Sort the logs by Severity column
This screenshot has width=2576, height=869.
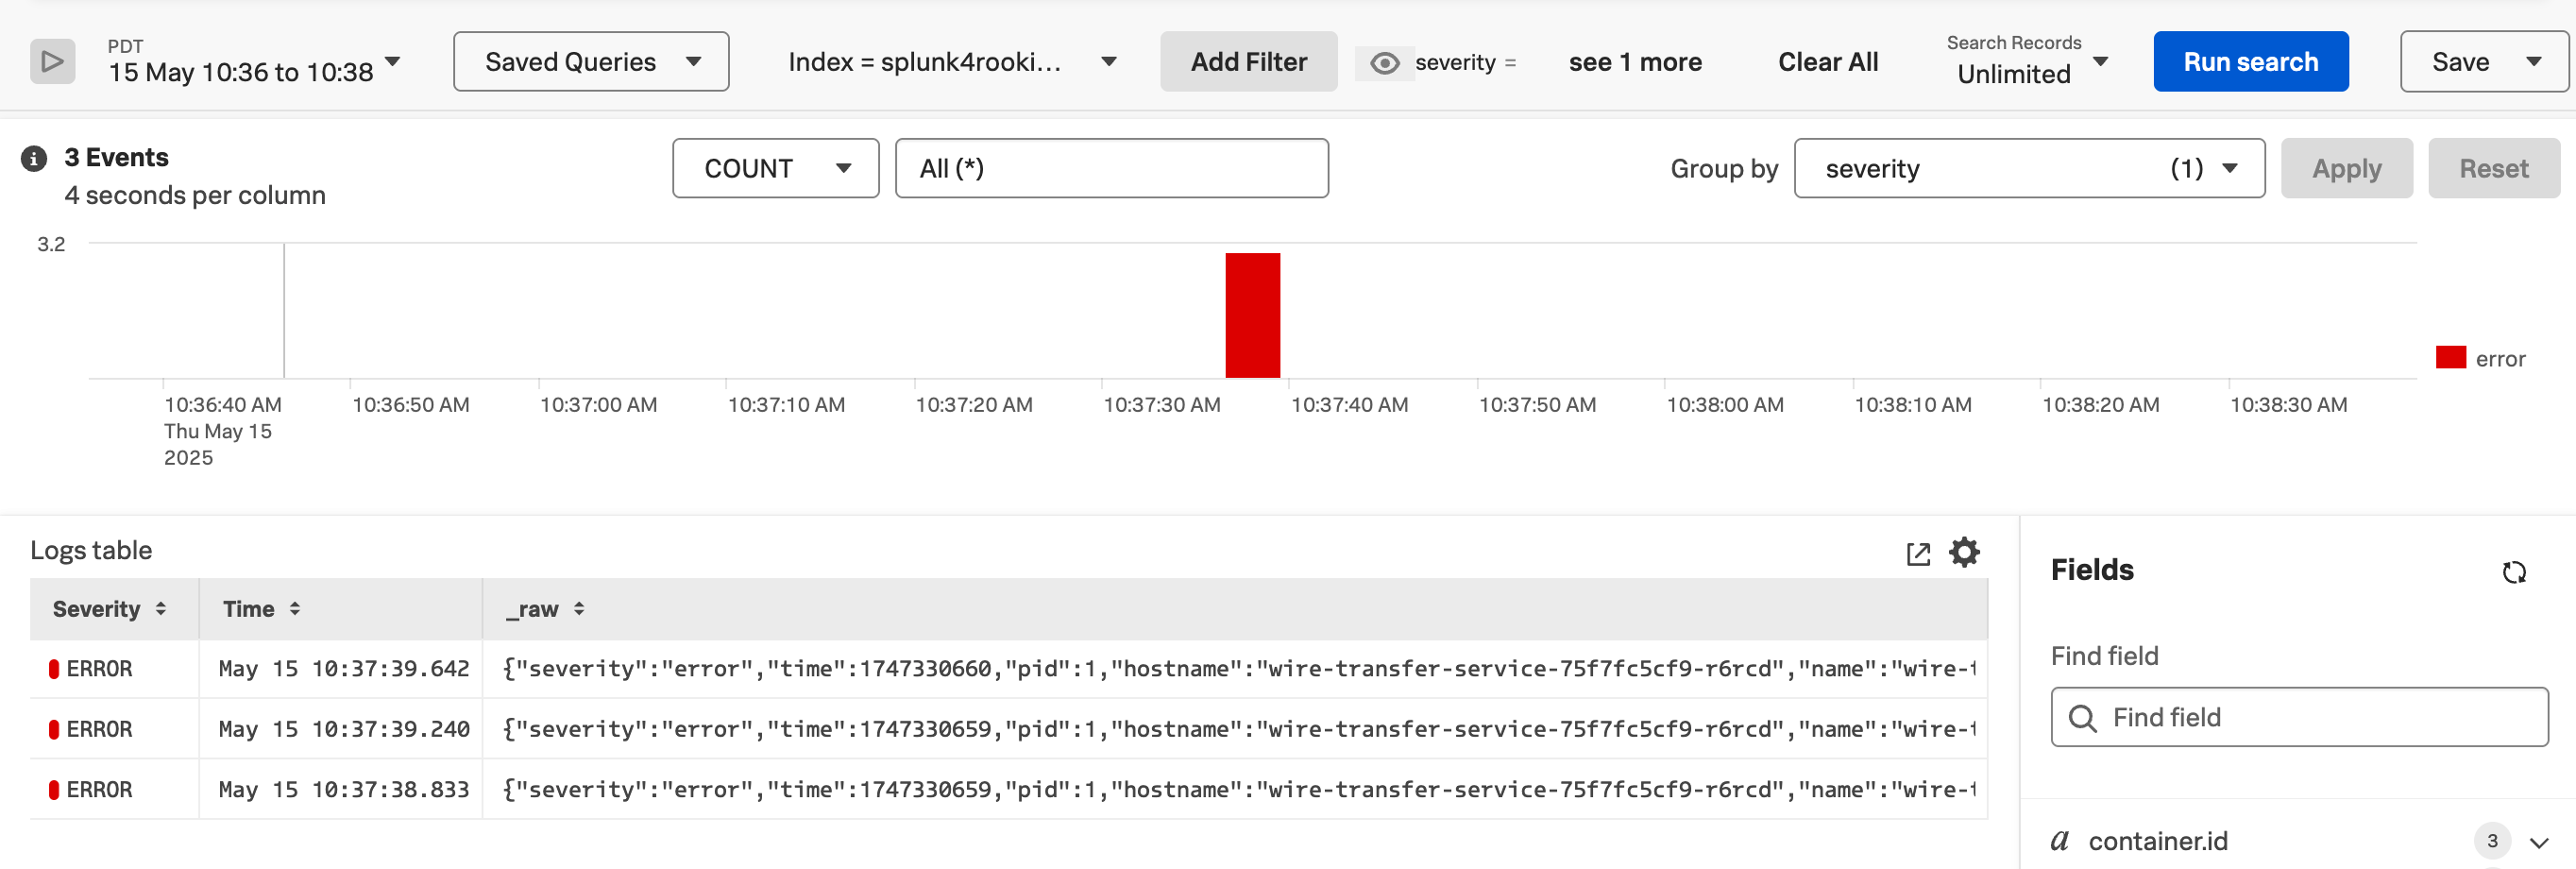161,608
